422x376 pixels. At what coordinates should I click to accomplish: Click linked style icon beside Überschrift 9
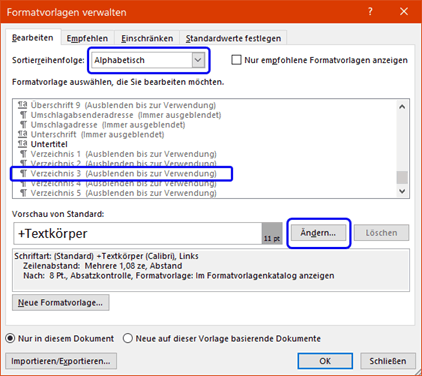coord(22,105)
